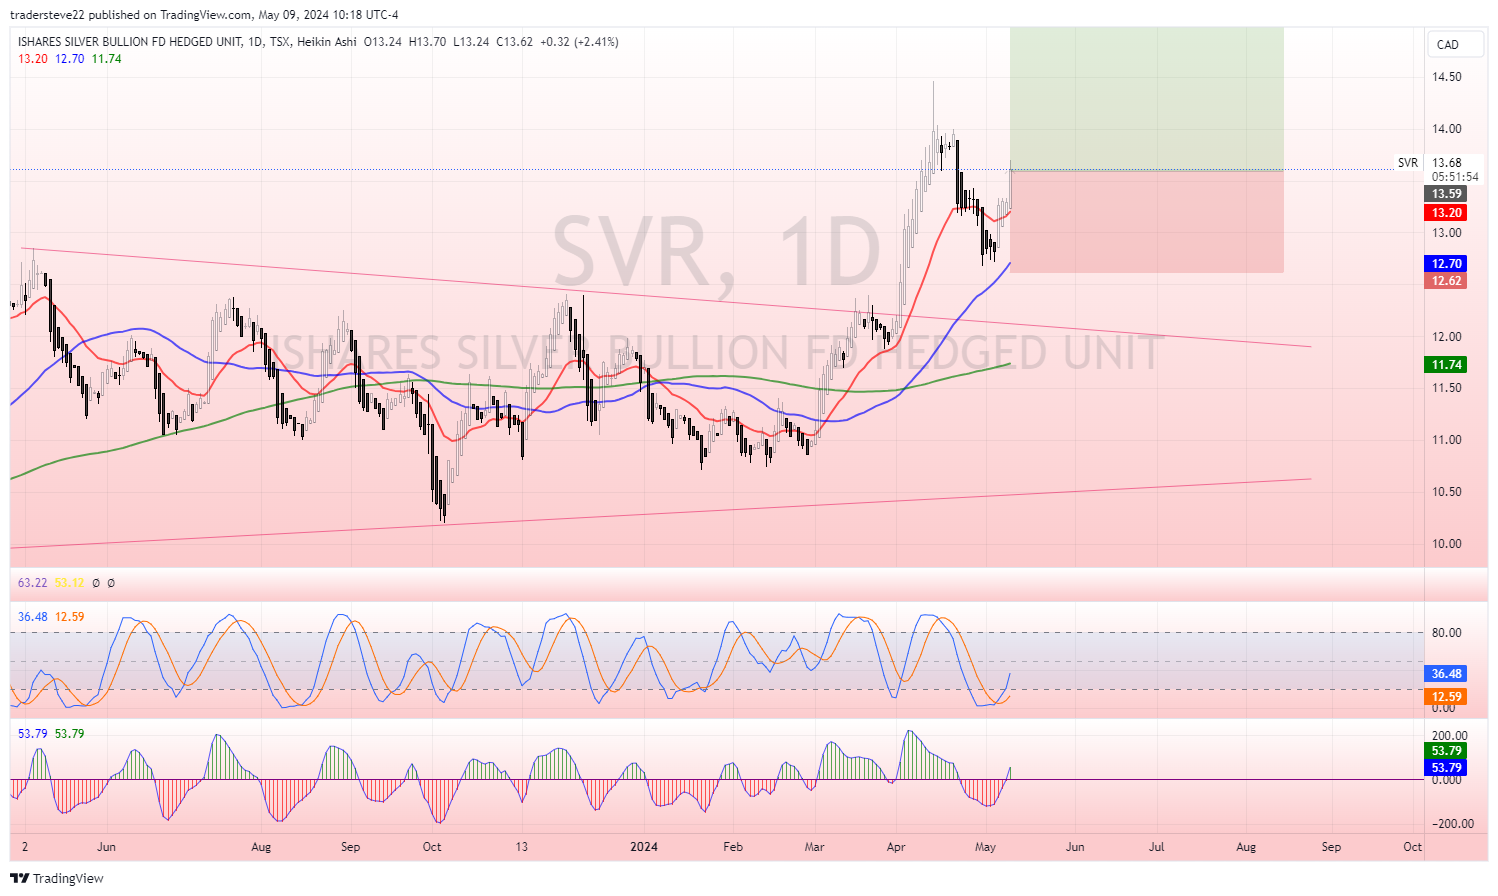Click the 12.62 stop level price label

pos(1446,281)
